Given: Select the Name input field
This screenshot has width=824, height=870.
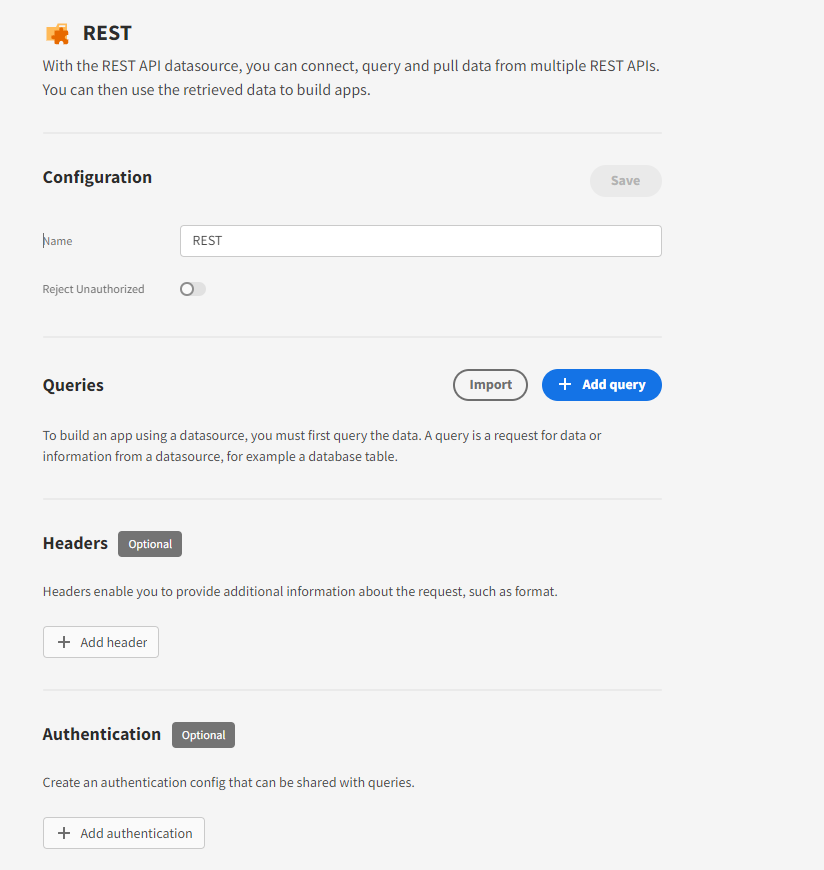Looking at the screenshot, I should pos(420,241).
